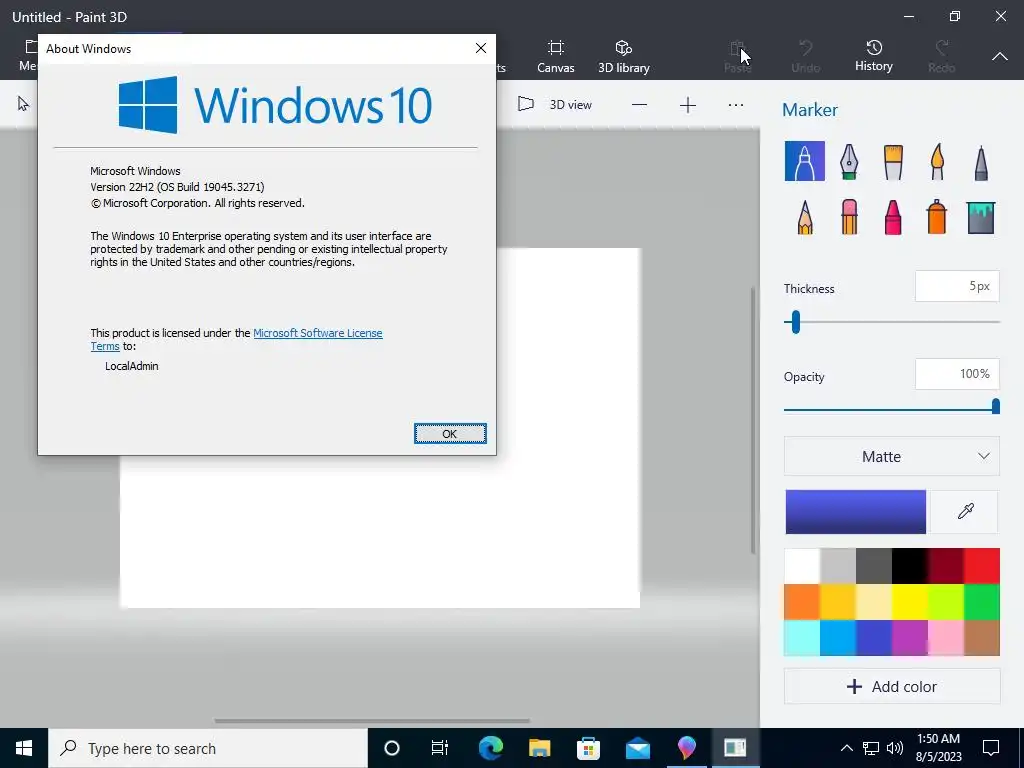Open Task View on the taskbar
This screenshot has height=768, width=1024.
pyautogui.click(x=440, y=748)
